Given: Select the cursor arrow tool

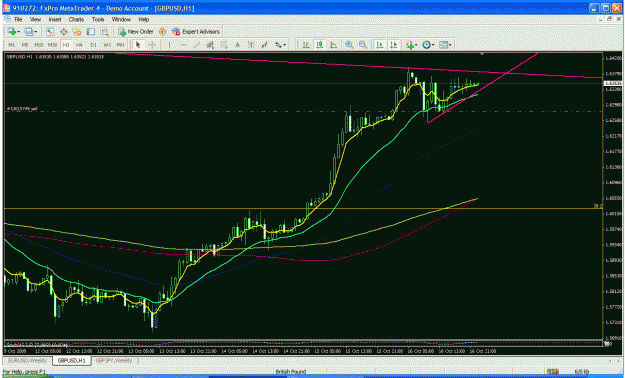Looking at the screenshot, I should (x=138, y=45).
